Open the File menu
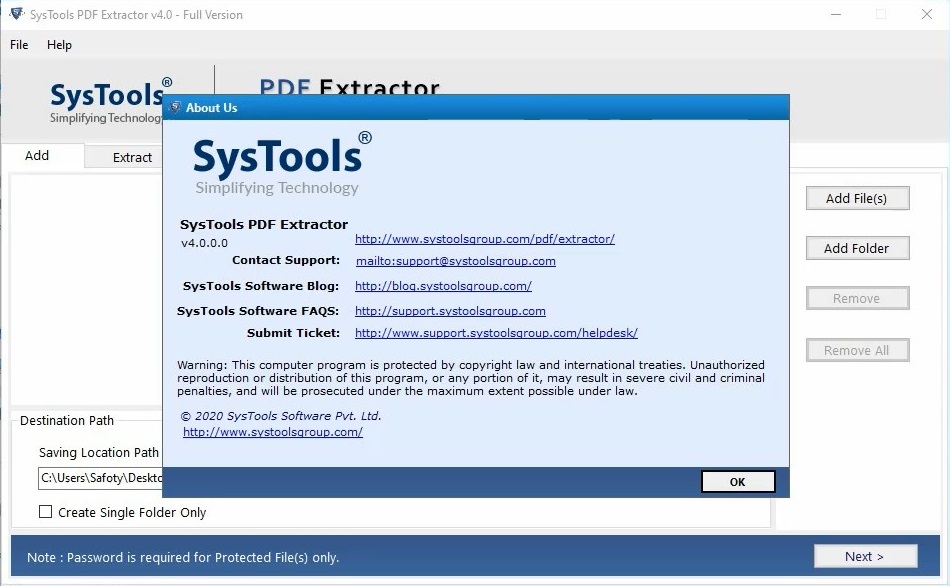Viewport: 950px width, 586px height. click(x=19, y=45)
